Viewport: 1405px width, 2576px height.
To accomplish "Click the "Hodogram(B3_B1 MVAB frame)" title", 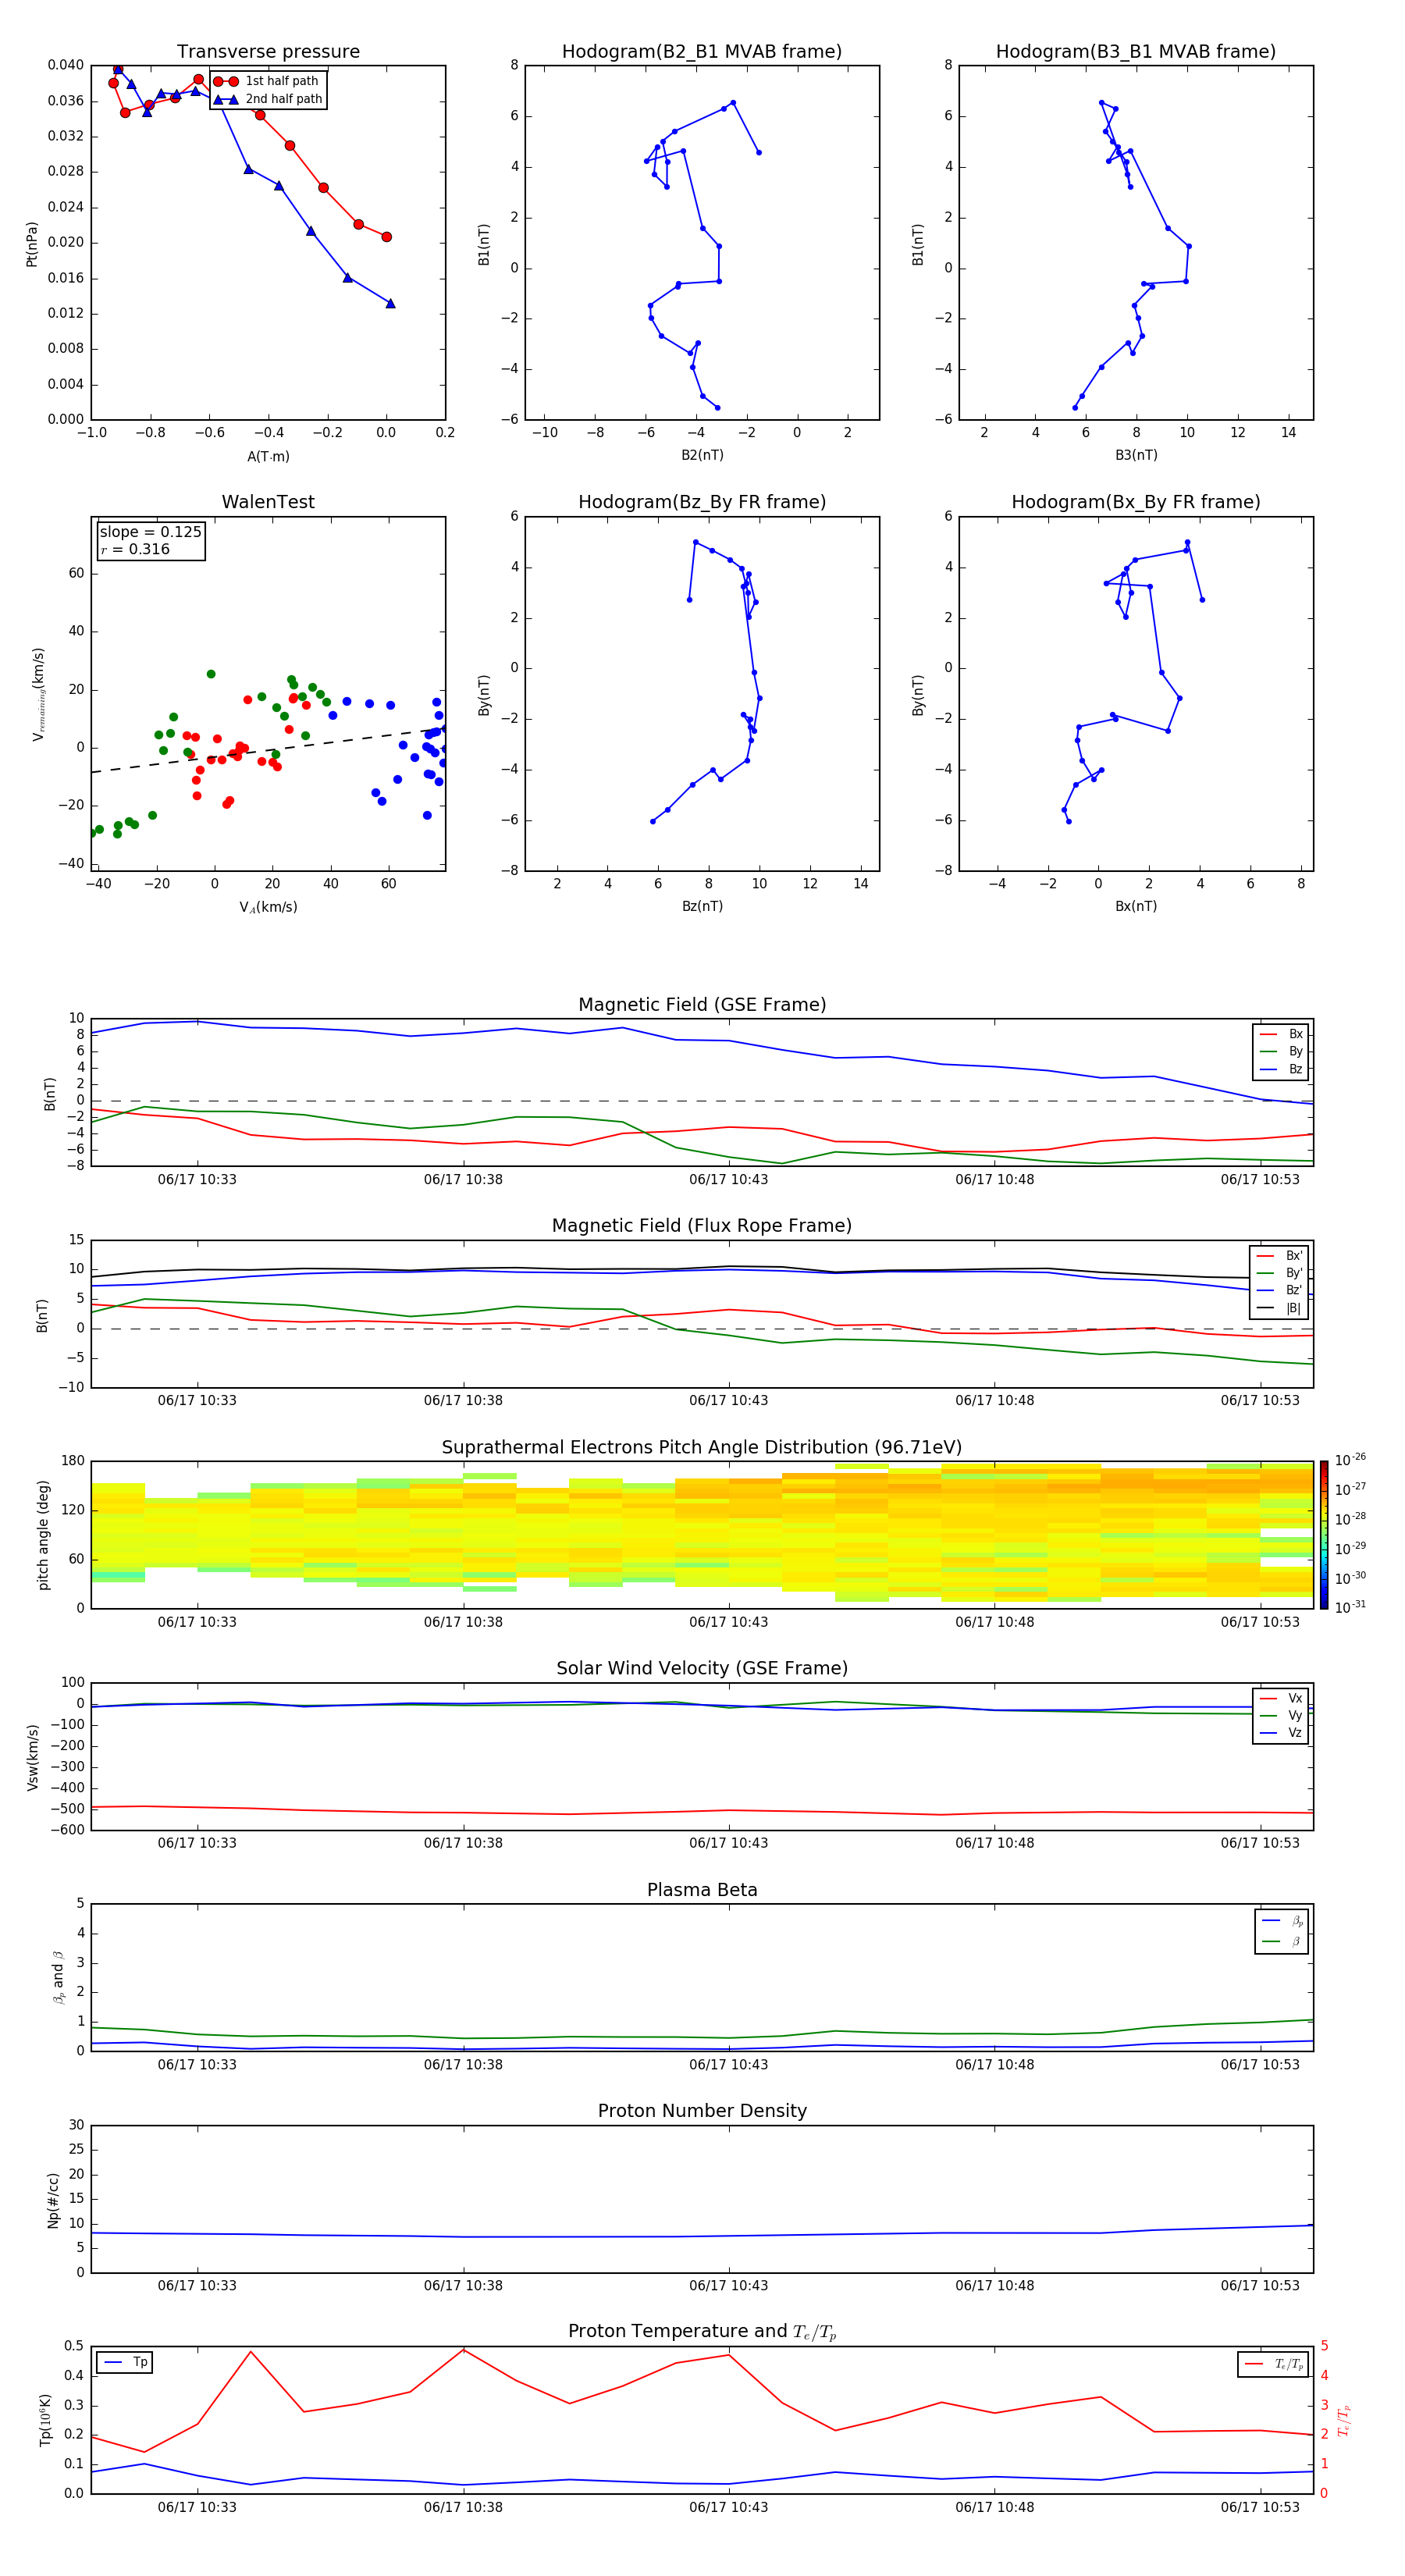I will pyautogui.click(x=1136, y=52).
